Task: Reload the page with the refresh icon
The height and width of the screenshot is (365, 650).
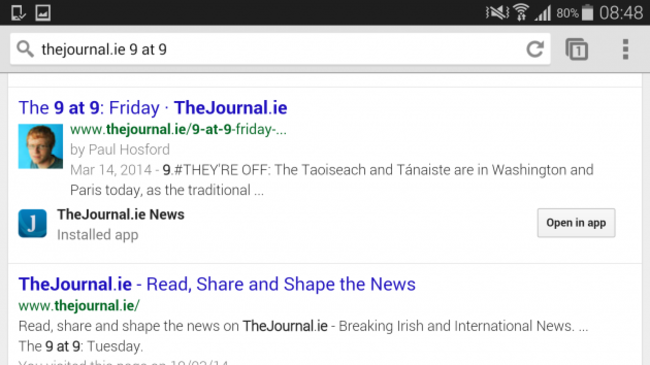Action: pyautogui.click(x=535, y=49)
